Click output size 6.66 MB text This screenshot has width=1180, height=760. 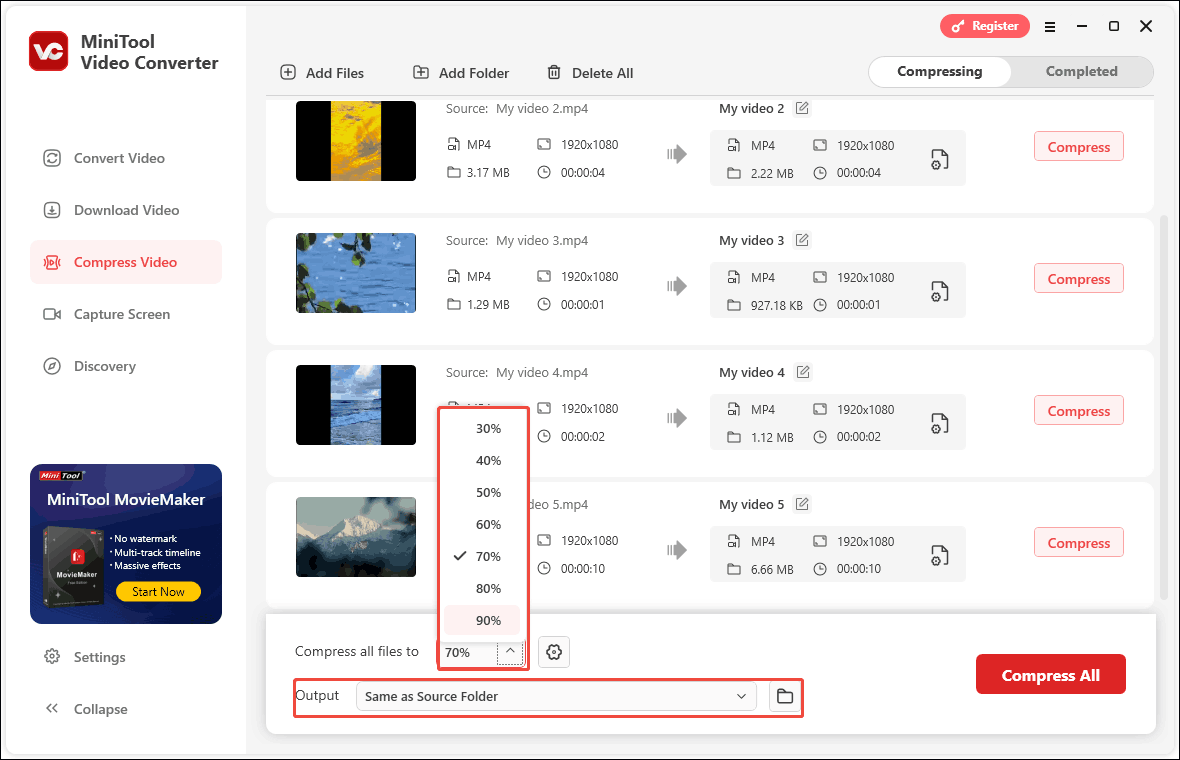[772, 570]
